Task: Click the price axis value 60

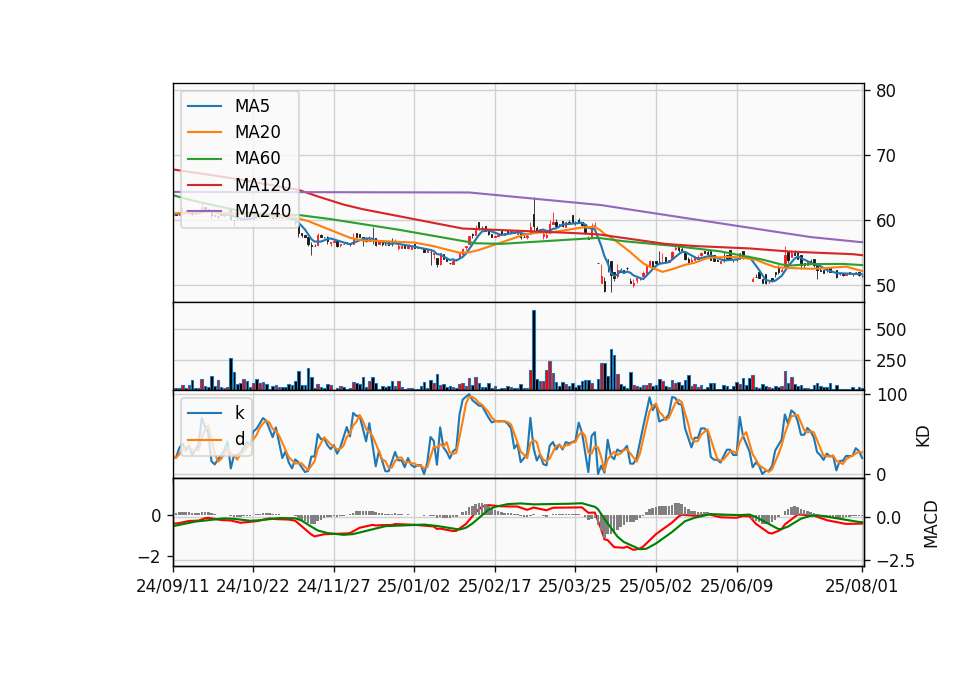Action: [886, 221]
